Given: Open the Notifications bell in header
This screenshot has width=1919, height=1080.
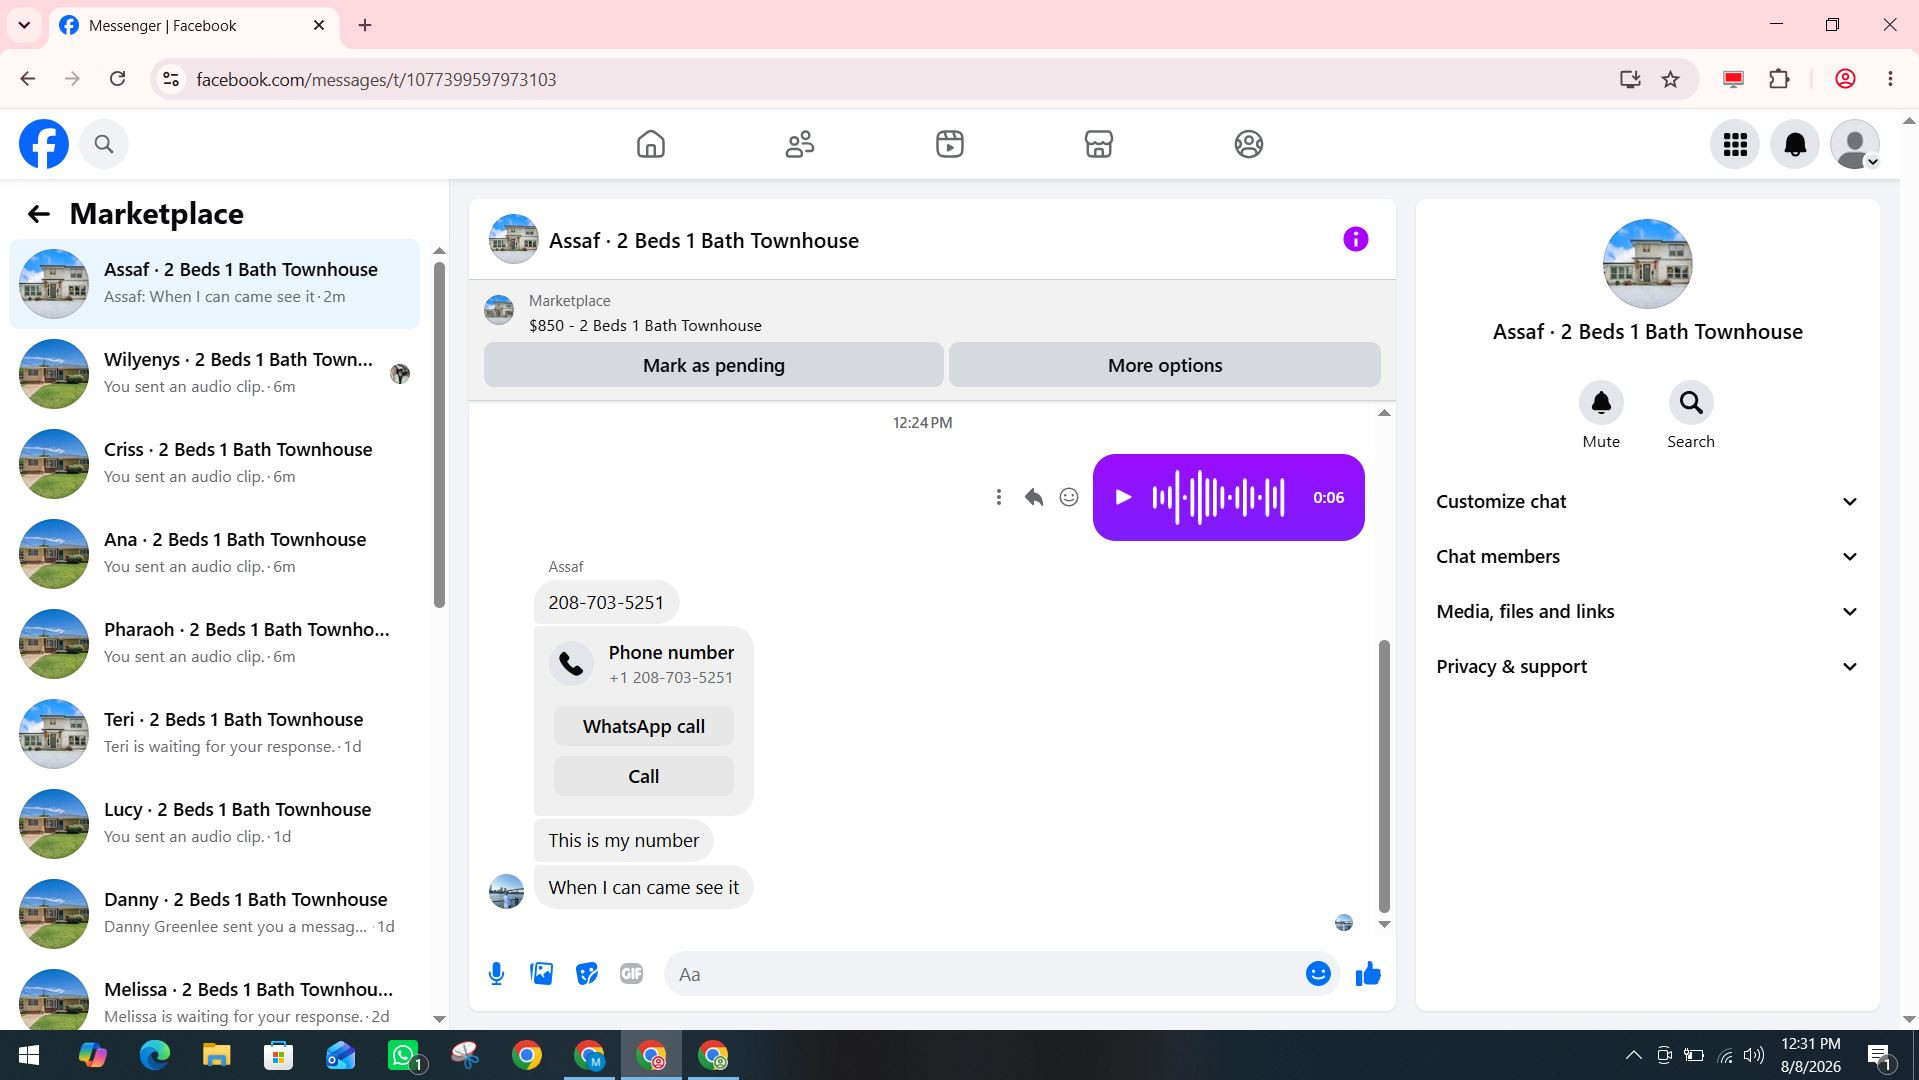Looking at the screenshot, I should [1795, 144].
